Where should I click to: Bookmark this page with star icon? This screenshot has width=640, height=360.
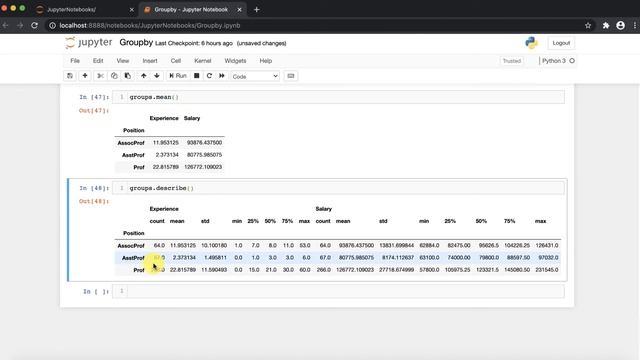(x=588, y=25)
